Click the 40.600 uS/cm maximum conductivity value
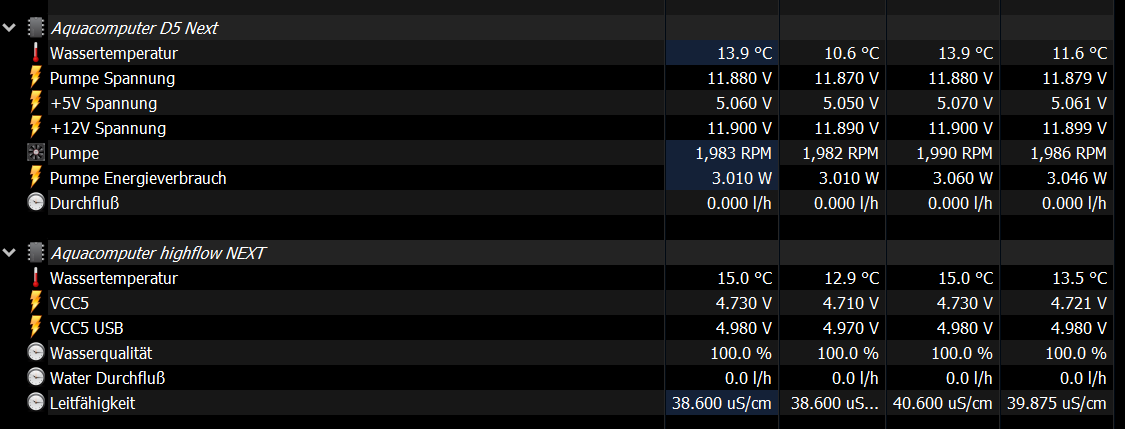 pos(943,404)
